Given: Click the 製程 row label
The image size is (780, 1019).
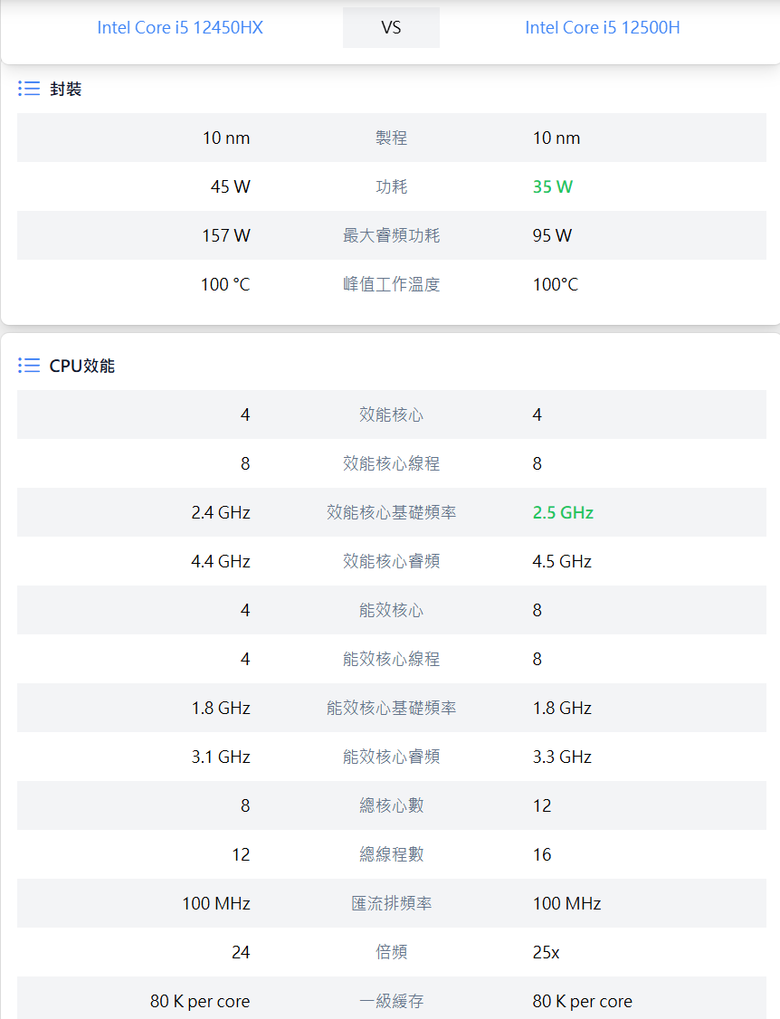Looking at the screenshot, I should [391, 138].
